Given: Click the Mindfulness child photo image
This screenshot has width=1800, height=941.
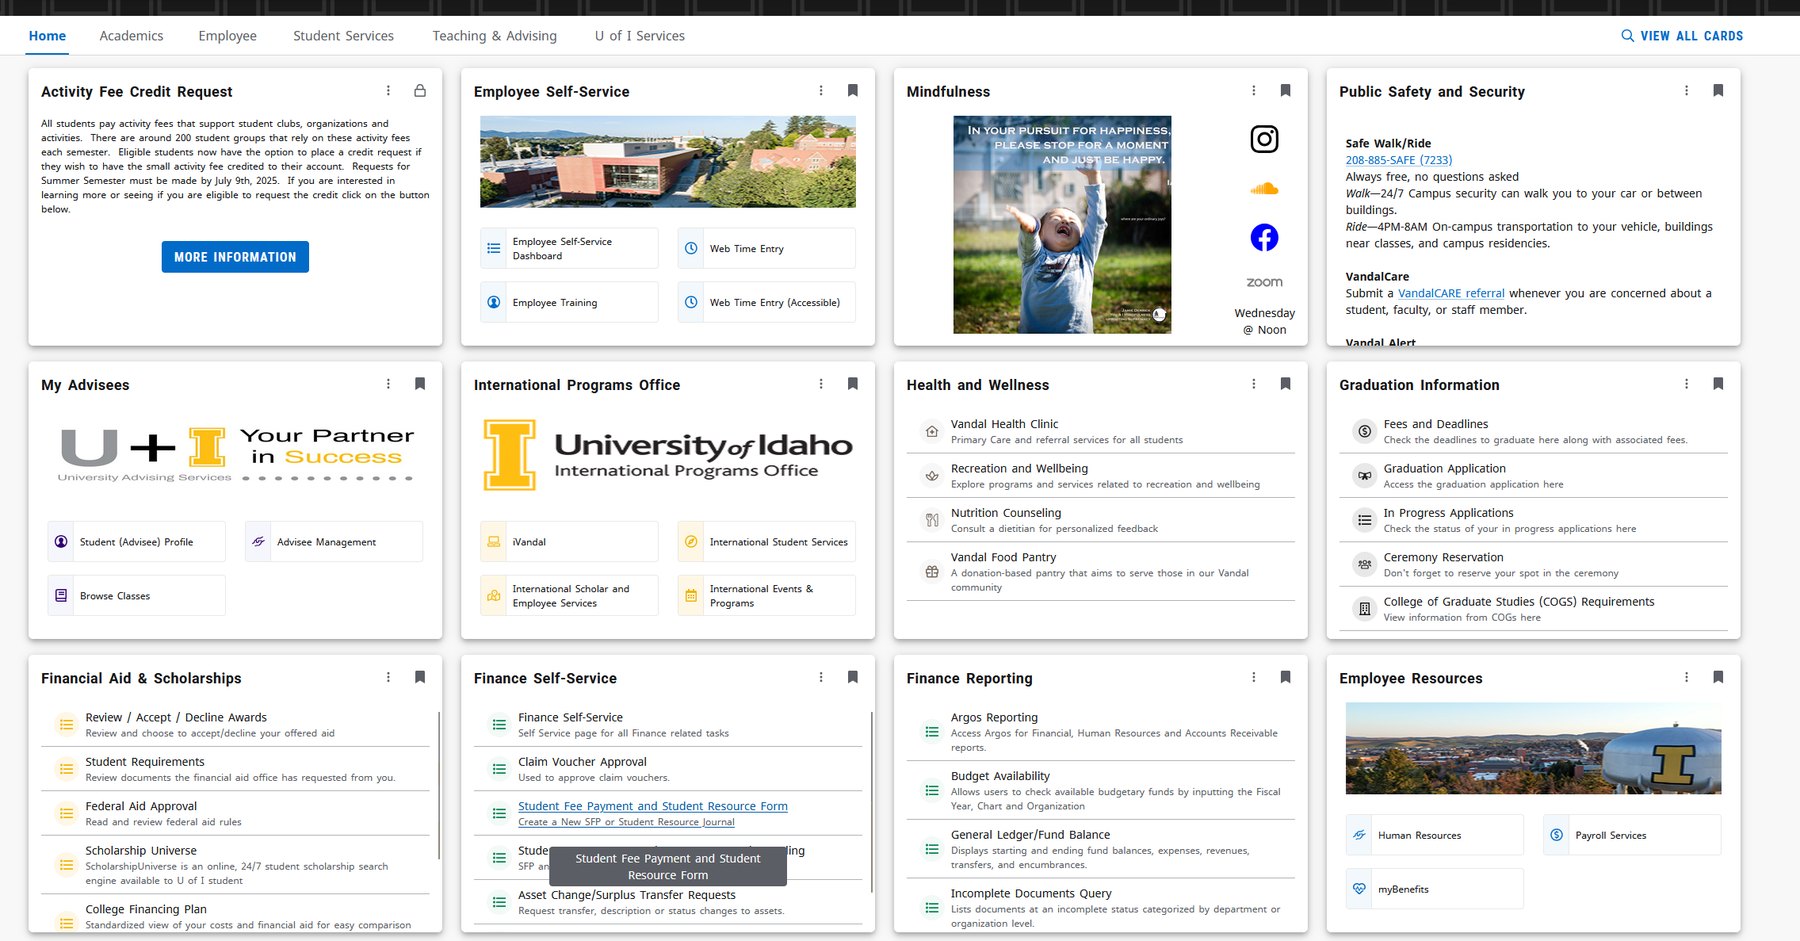Looking at the screenshot, I should coord(1062,225).
